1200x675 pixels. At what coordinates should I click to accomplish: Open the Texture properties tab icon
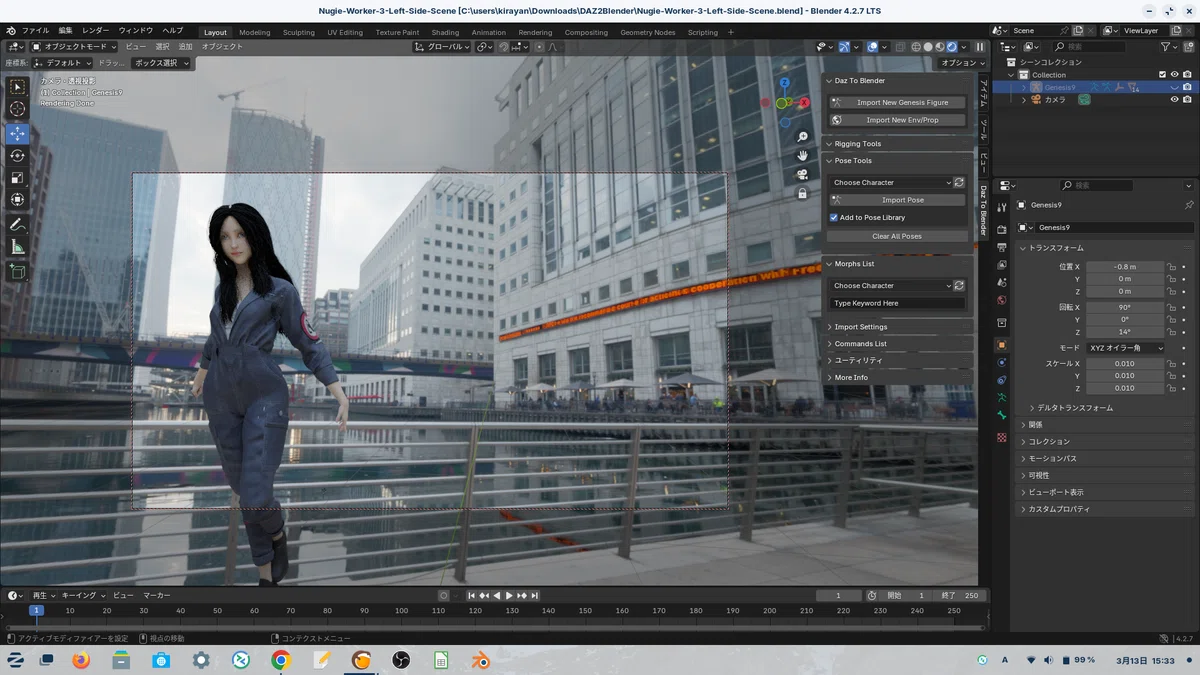pos(1001,438)
